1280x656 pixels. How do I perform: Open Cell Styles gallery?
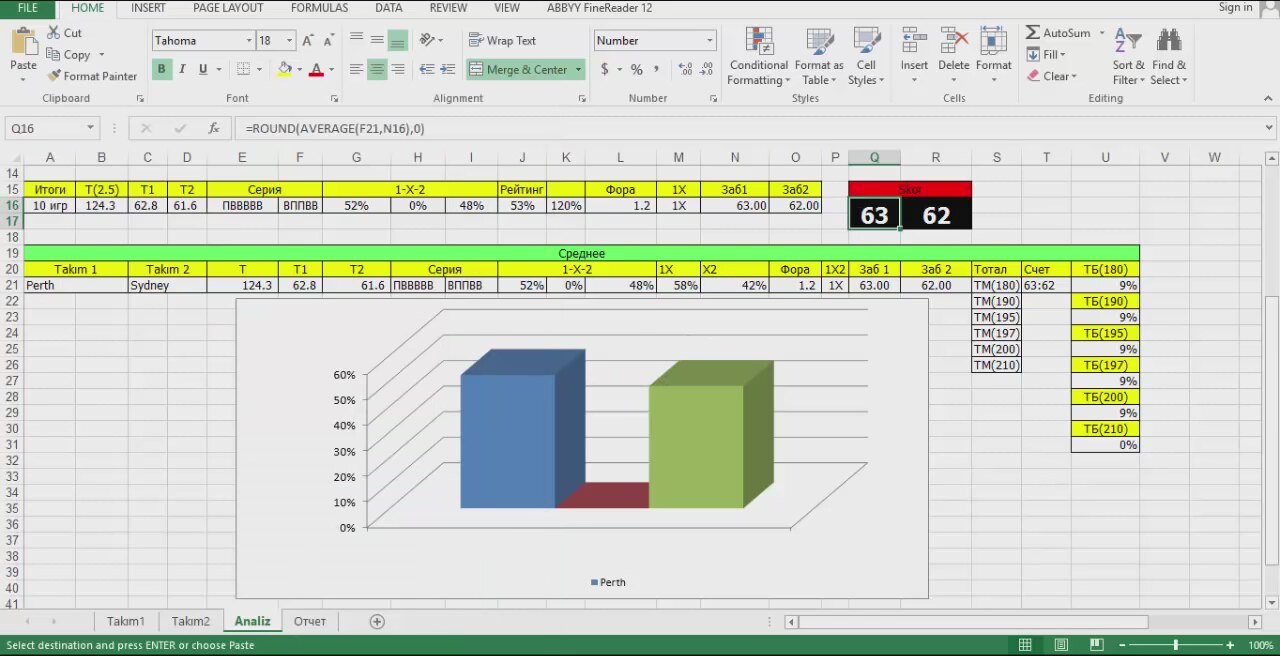pyautogui.click(x=866, y=56)
